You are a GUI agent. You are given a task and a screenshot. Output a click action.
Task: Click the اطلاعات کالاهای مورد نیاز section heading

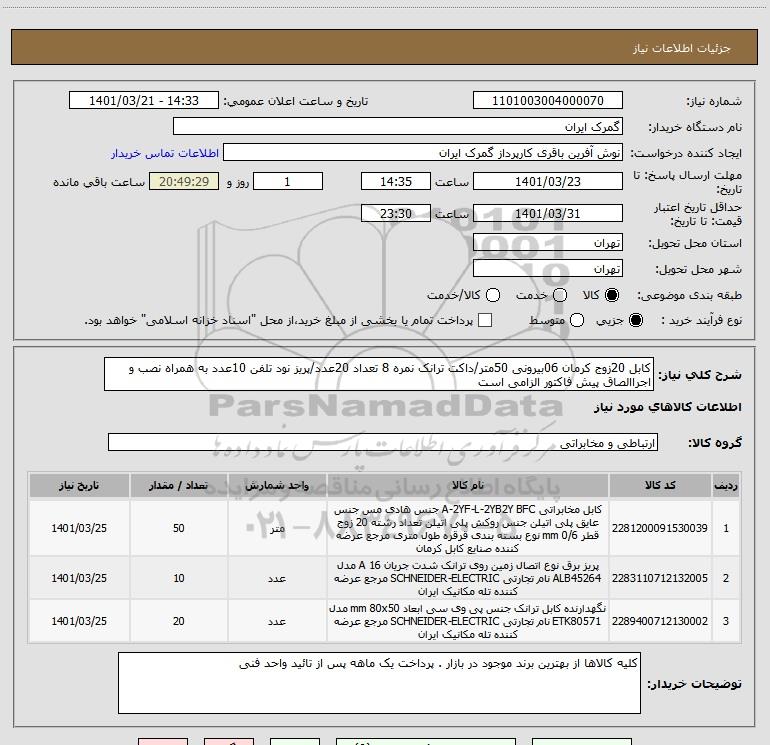[x=667, y=407]
